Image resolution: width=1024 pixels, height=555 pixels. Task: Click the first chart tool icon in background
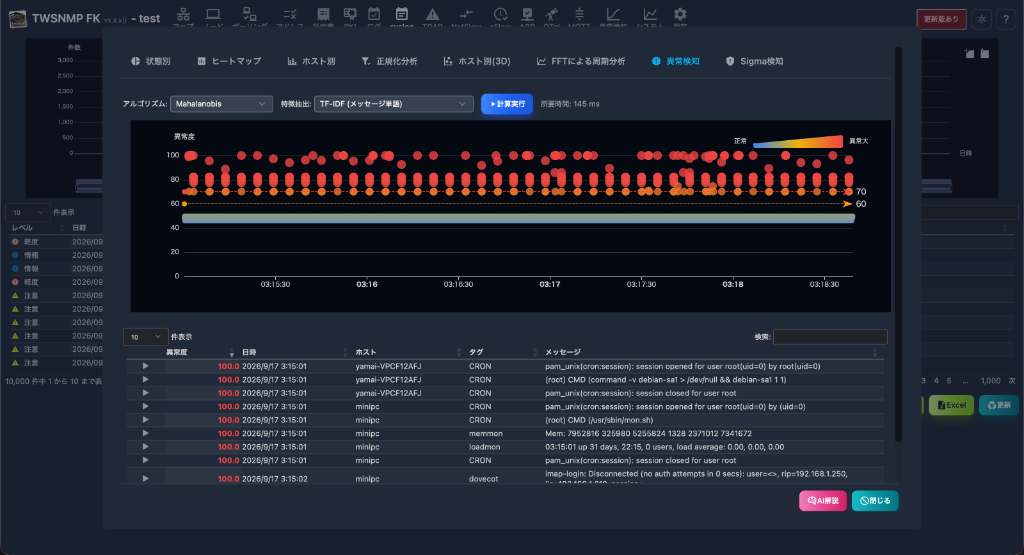pos(969,54)
